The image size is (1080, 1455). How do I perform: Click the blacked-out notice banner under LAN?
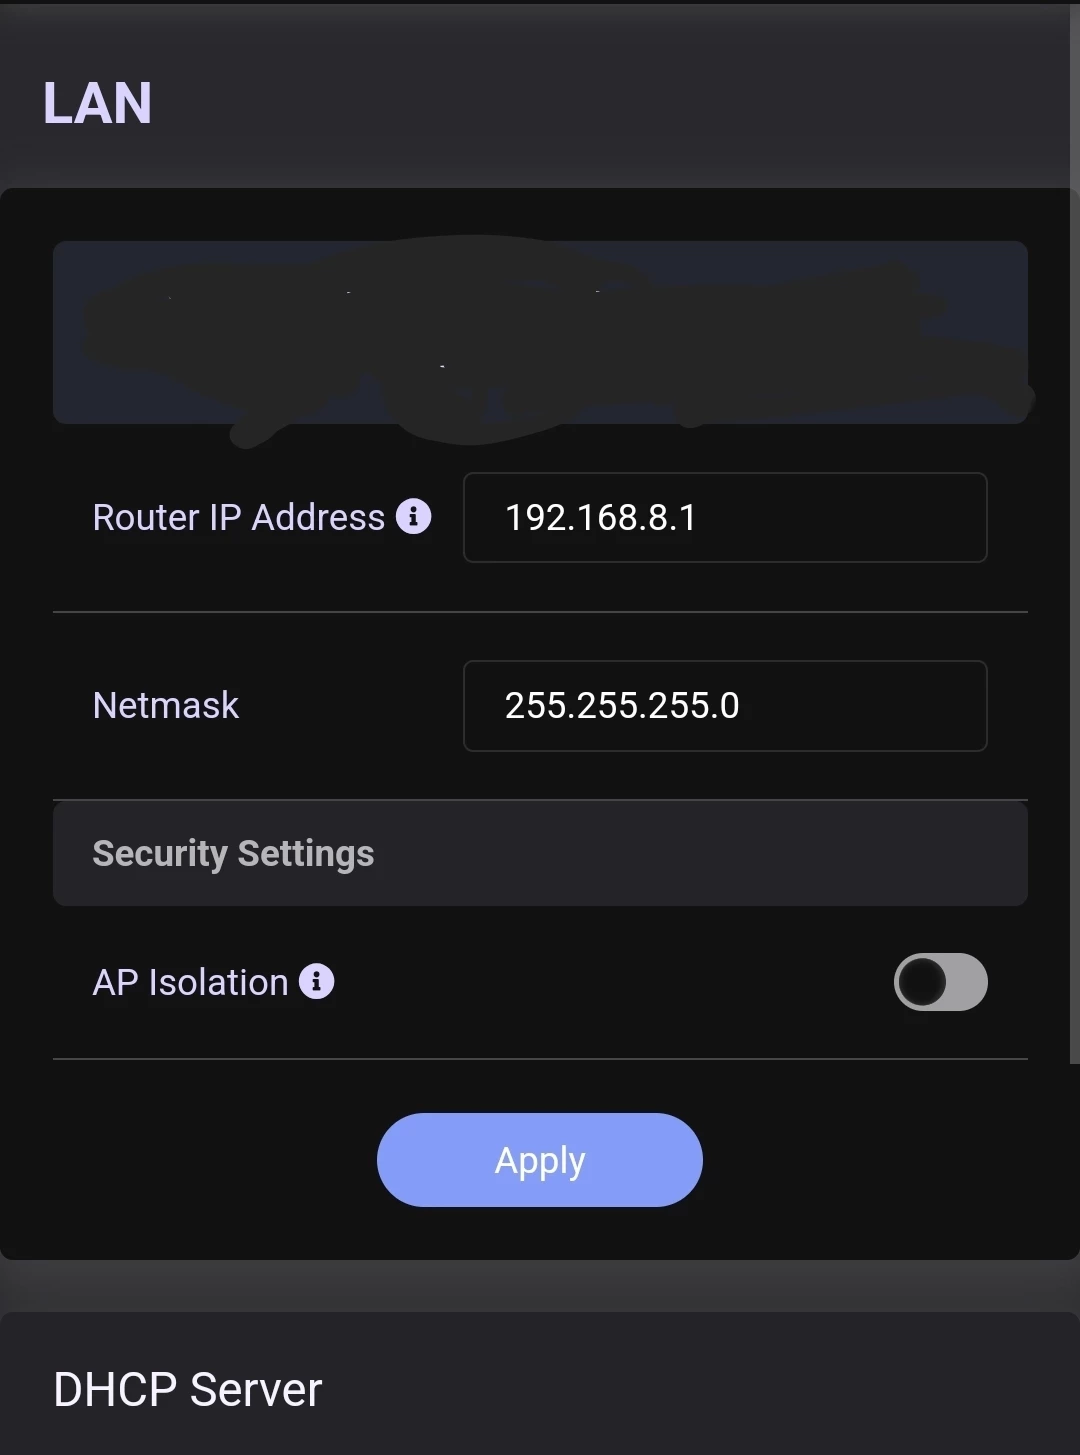540,332
